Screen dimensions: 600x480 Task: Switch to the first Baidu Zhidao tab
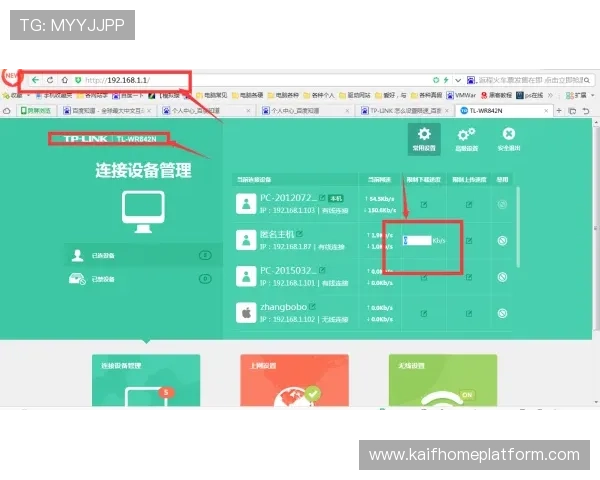point(107,111)
